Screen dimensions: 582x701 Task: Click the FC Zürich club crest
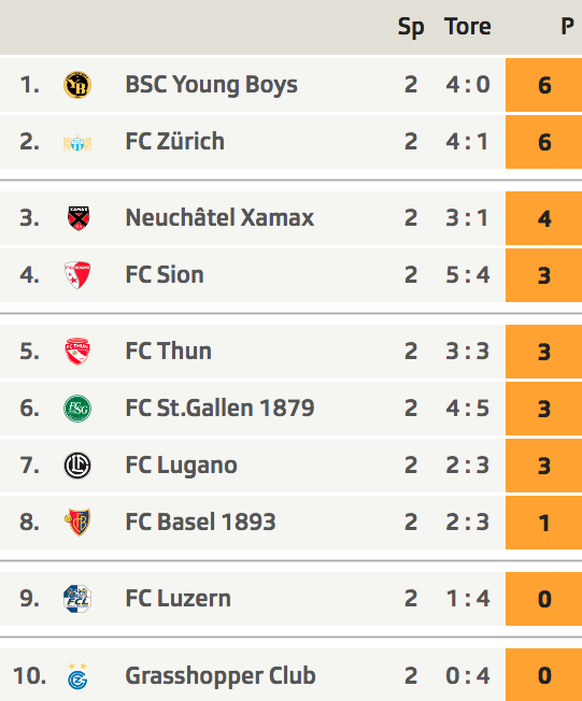click(77, 143)
